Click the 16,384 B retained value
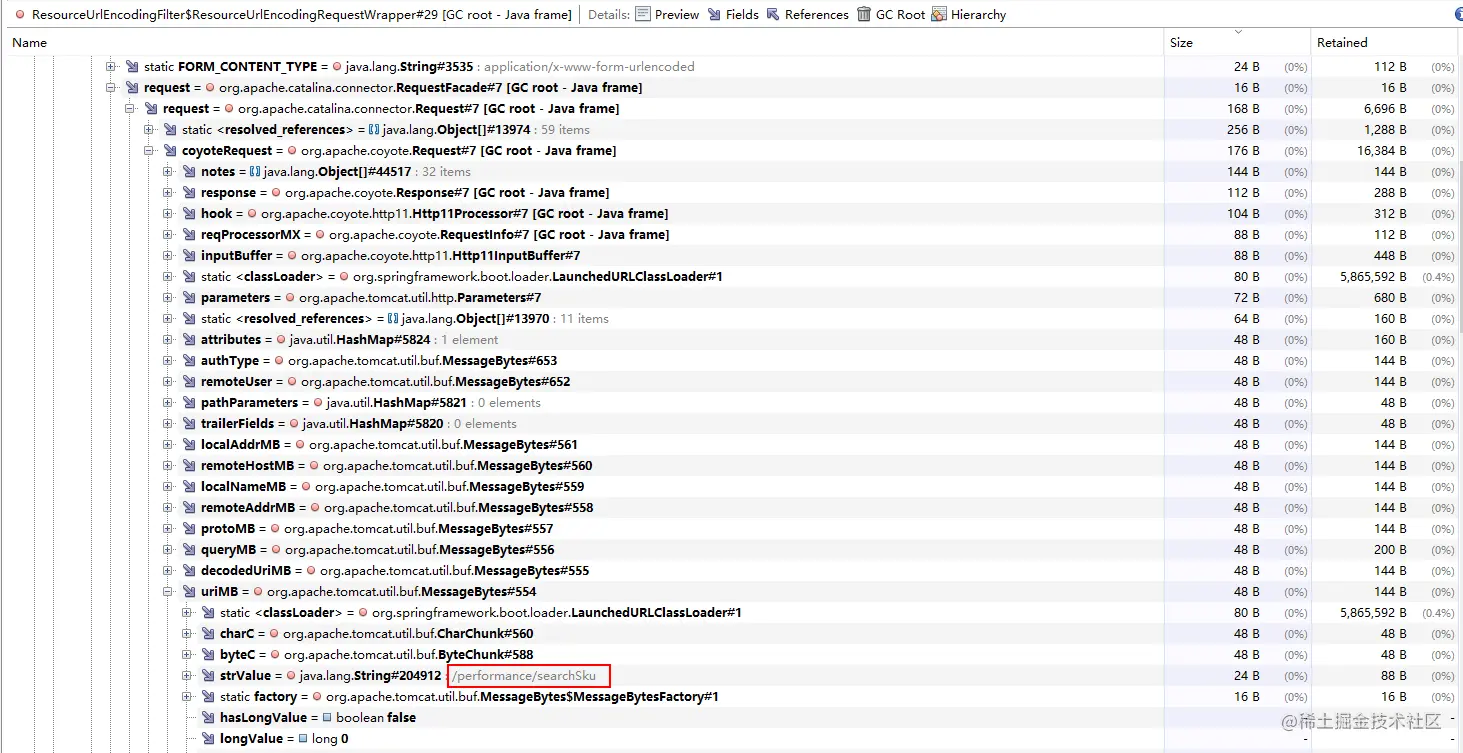This screenshot has height=753, width=1463. coord(1382,151)
